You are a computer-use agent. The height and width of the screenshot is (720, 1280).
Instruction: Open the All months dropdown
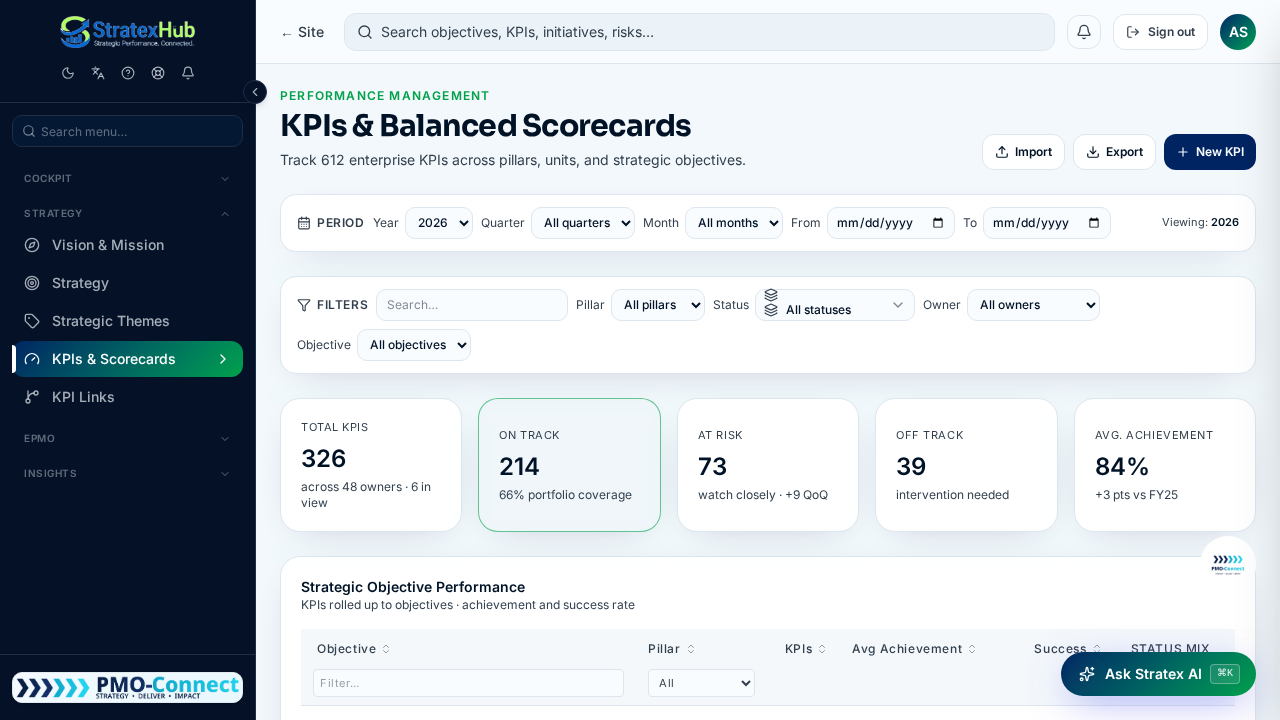click(734, 223)
